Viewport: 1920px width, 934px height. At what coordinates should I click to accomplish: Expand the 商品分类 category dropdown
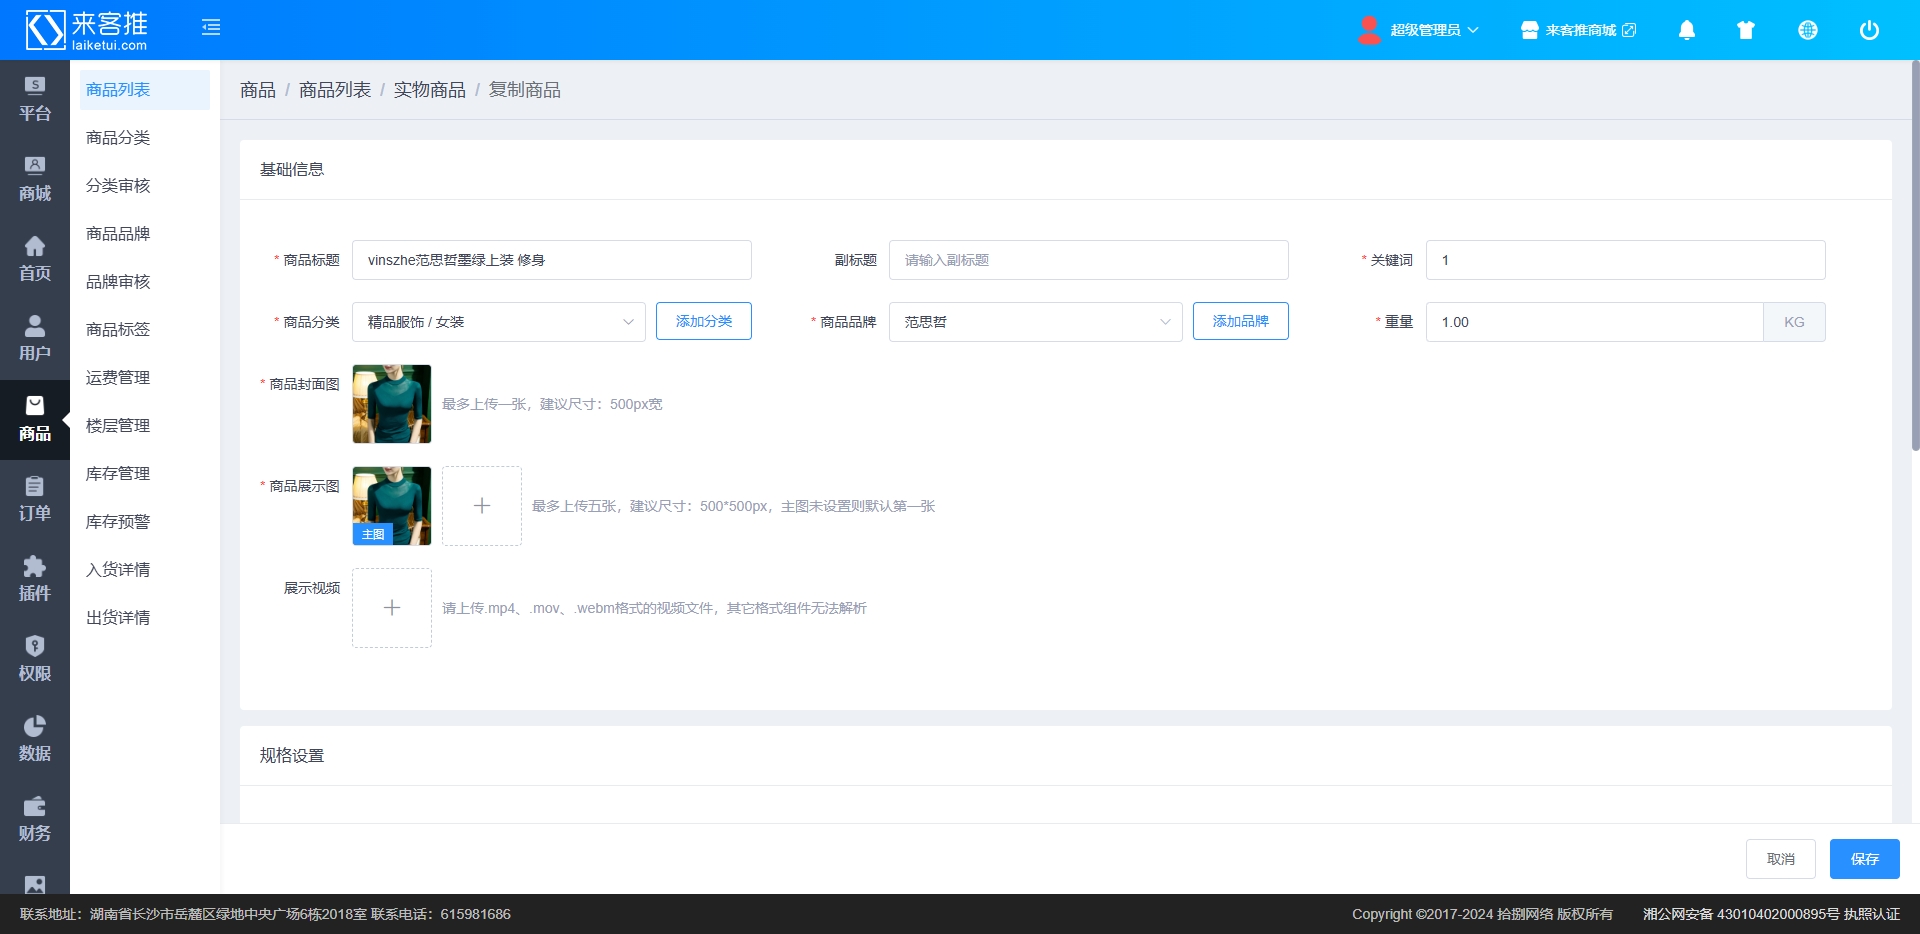pos(498,322)
